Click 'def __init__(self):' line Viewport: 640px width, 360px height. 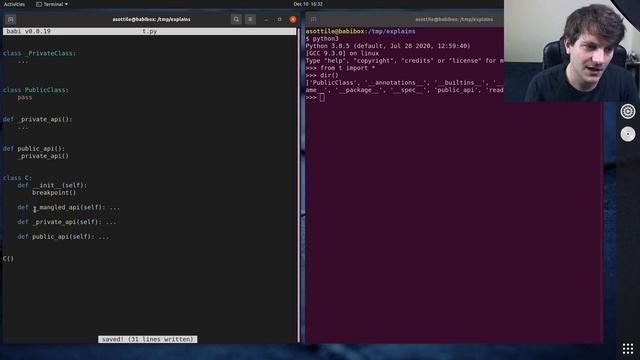52,185
